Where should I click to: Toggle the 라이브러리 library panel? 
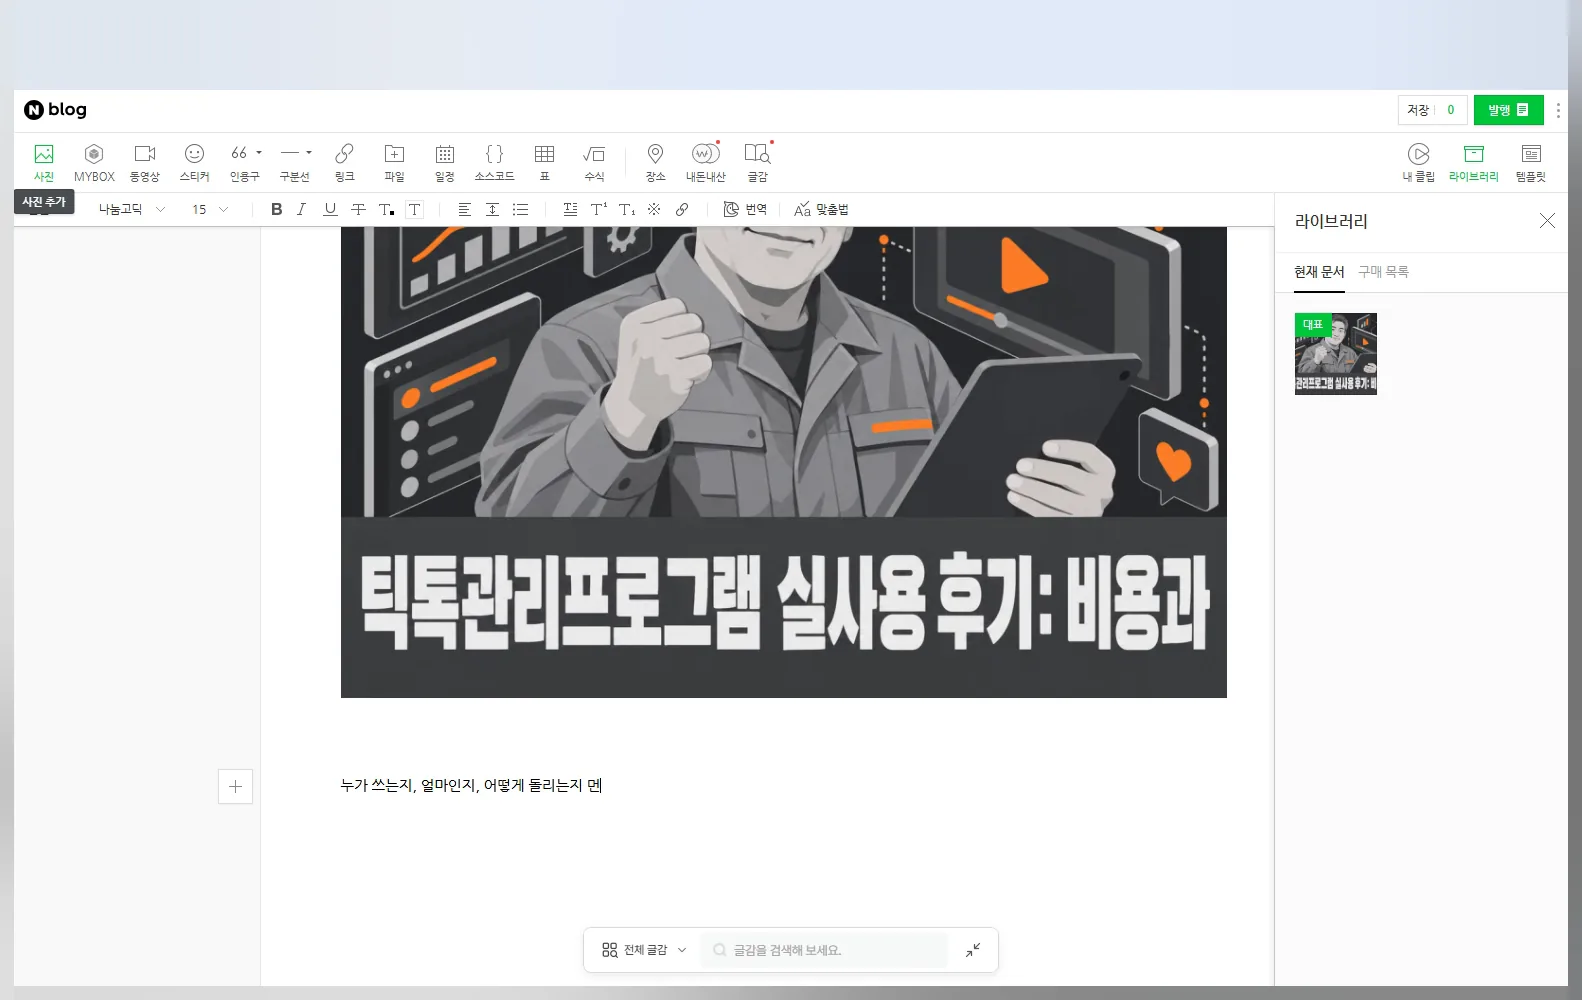point(1474,162)
